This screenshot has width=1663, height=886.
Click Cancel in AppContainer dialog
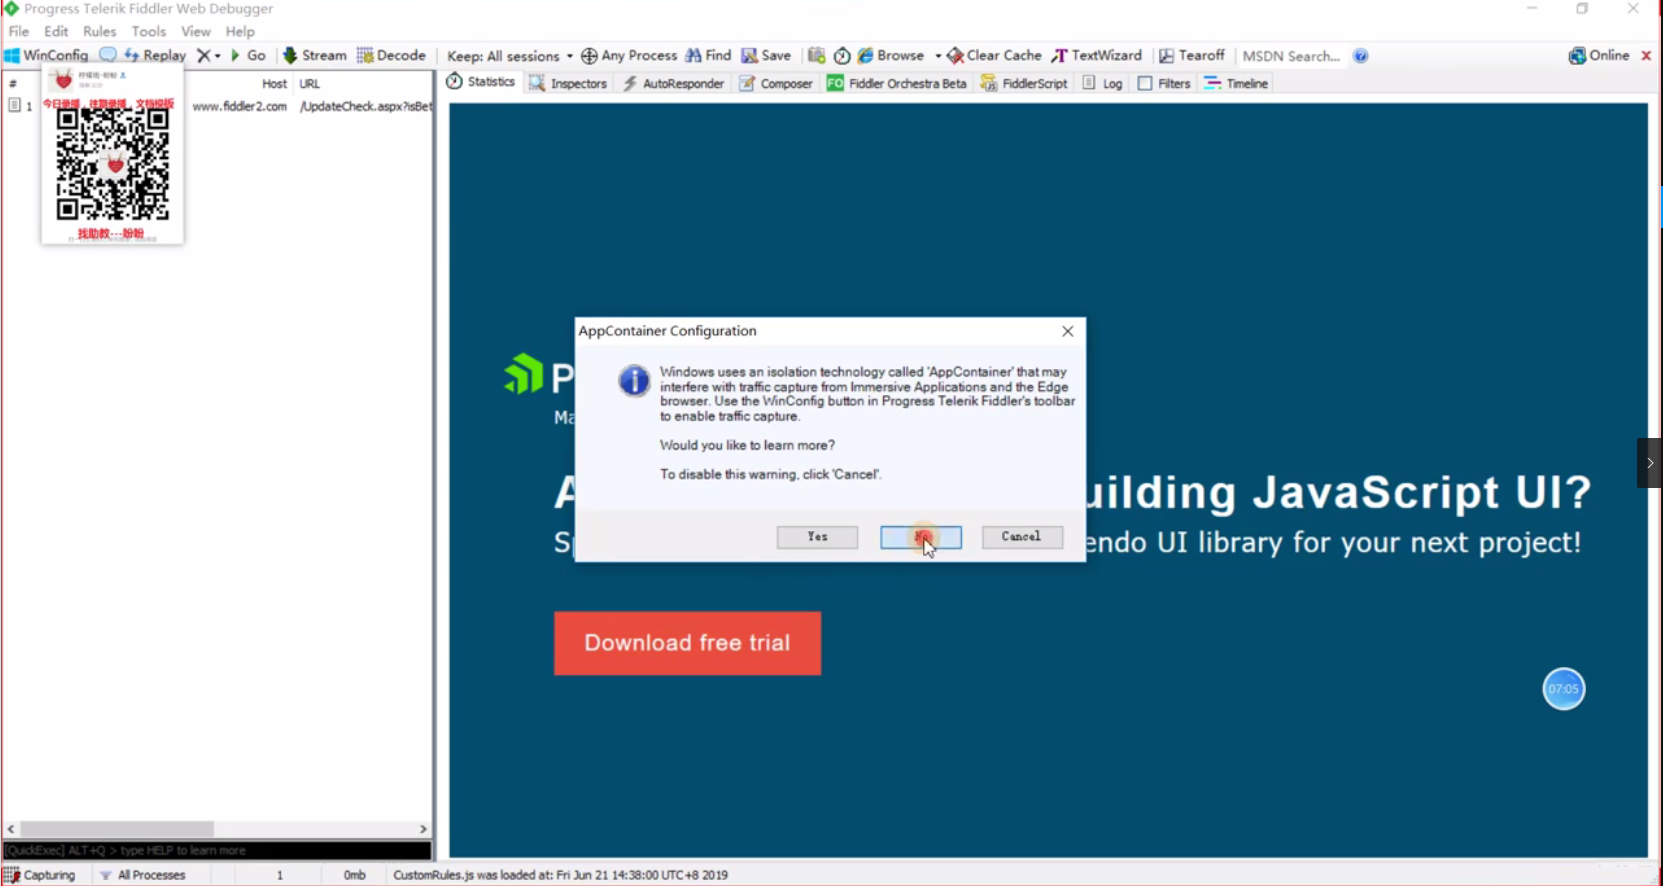pos(1022,537)
